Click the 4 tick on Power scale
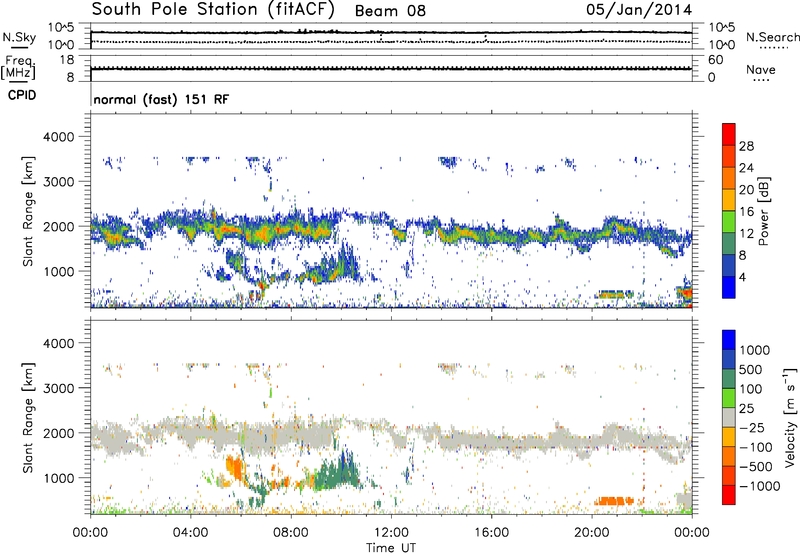This screenshot has width=800, height=554. coord(743,277)
